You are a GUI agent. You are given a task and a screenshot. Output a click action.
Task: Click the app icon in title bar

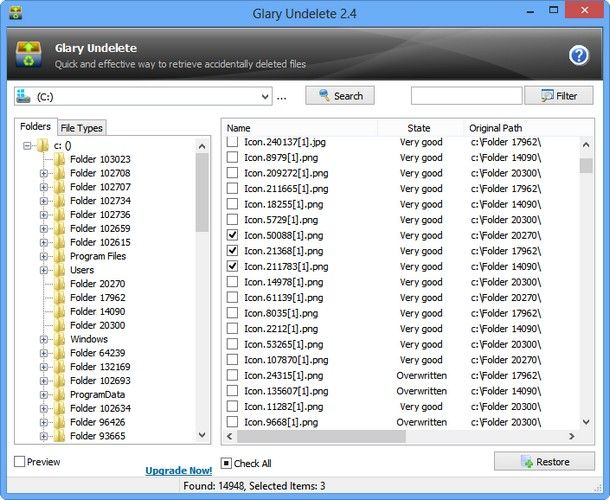click(16, 12)
